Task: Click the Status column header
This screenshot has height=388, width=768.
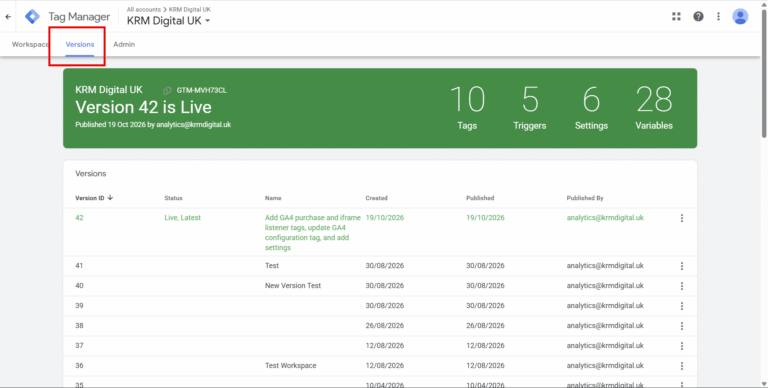Action: (173, 198)
